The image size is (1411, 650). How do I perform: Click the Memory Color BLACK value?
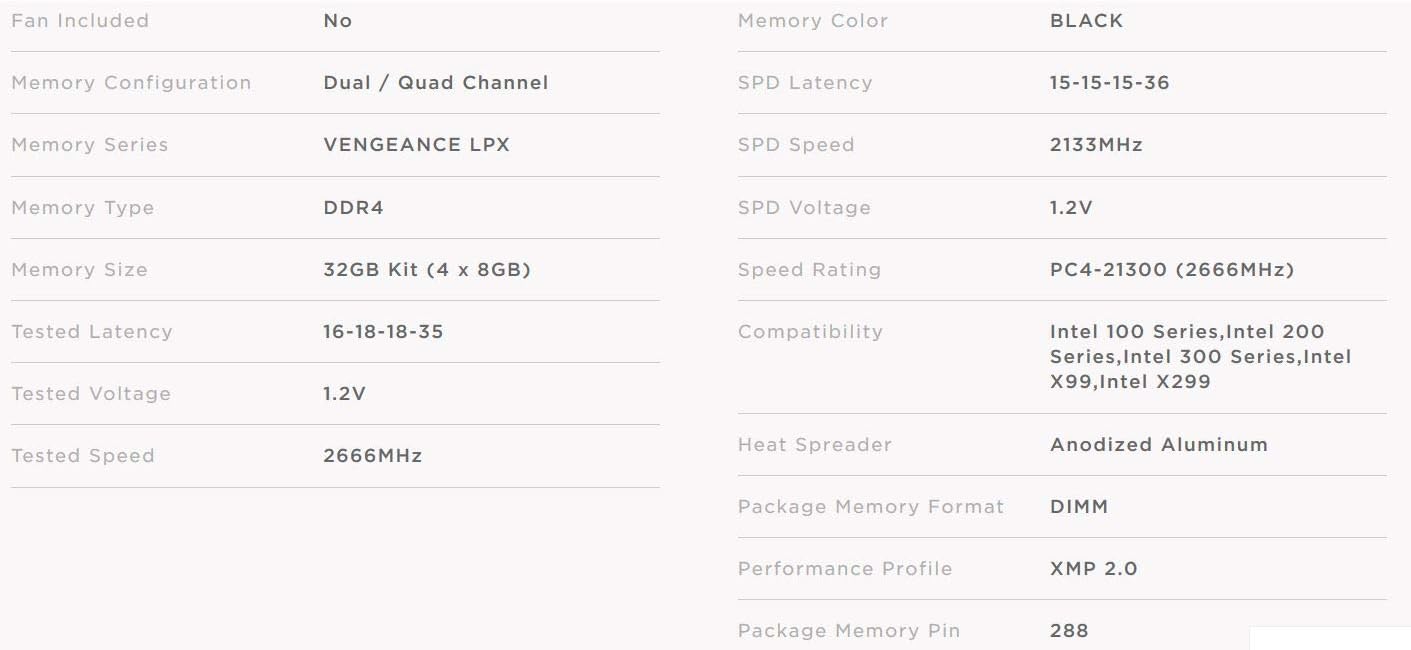click(1086, 21)
